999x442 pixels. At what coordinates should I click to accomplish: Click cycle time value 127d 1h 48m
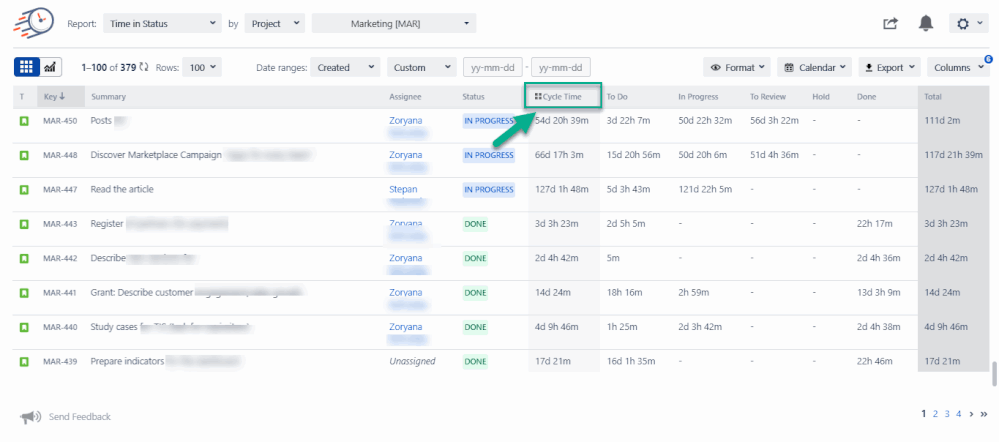click(x=561, y=189)
